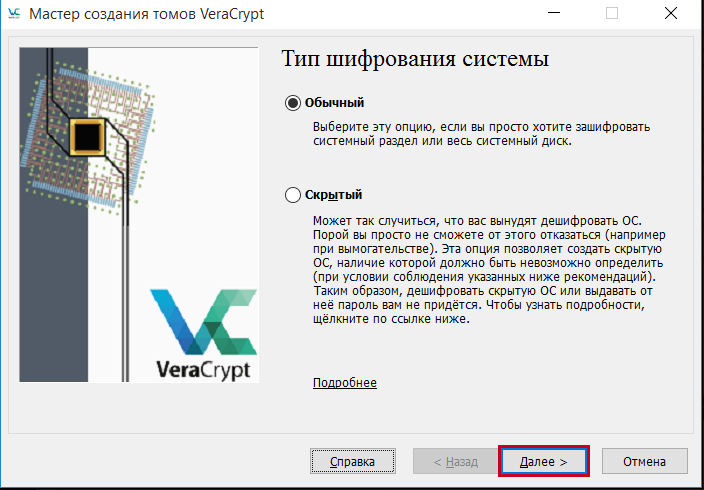
Task: Click the description text under Обычный
Action: [x=480, y=134]
